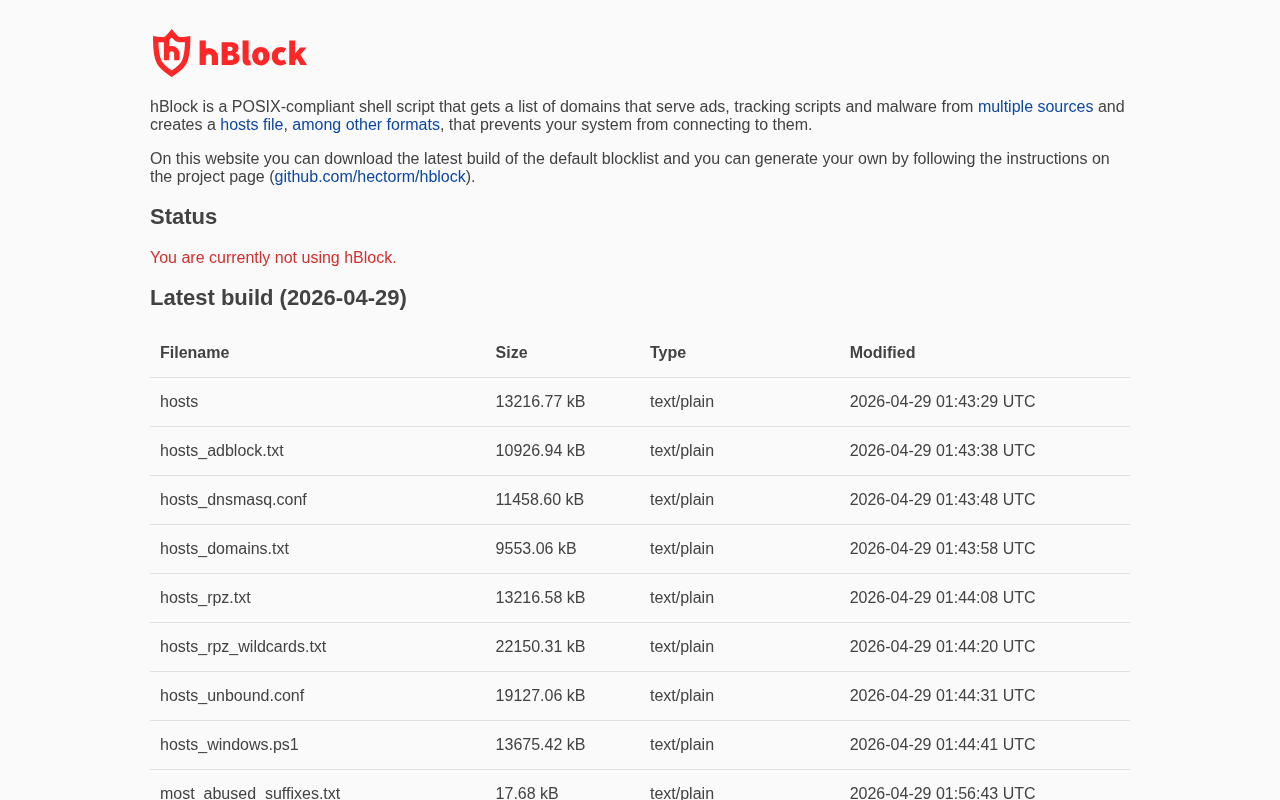The height and width of the screenshot is (800, 1280).
Task: Click the Filename column header
Action: (x=194, y=353)
